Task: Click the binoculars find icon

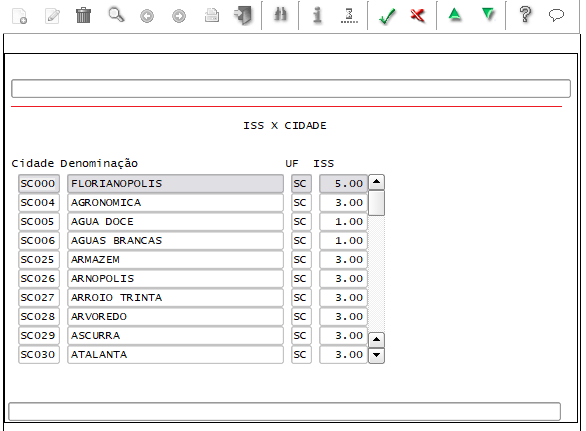Action: (x=280, y=15)
